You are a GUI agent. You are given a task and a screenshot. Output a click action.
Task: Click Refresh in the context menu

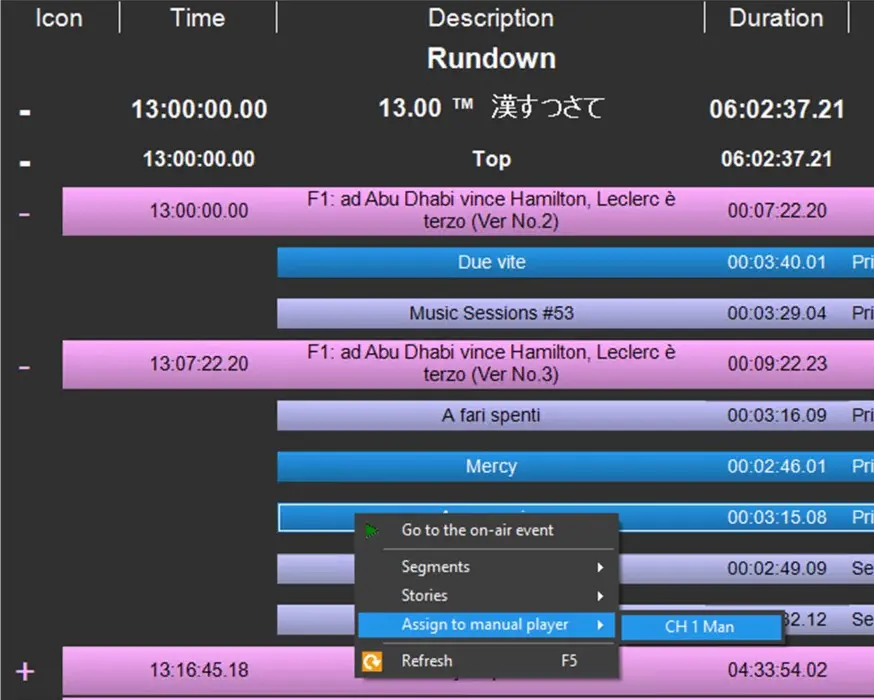tap(427, 661)
